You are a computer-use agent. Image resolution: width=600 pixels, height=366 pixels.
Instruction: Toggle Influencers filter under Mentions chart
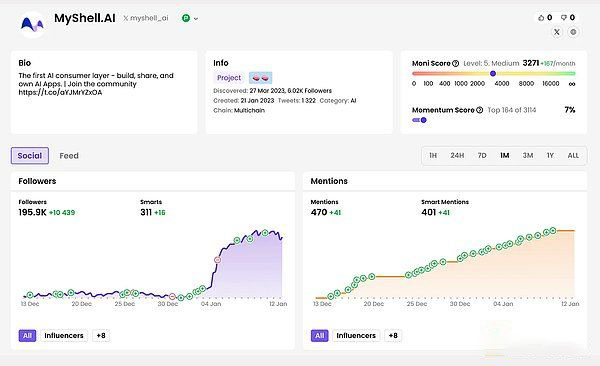[356, 336]
